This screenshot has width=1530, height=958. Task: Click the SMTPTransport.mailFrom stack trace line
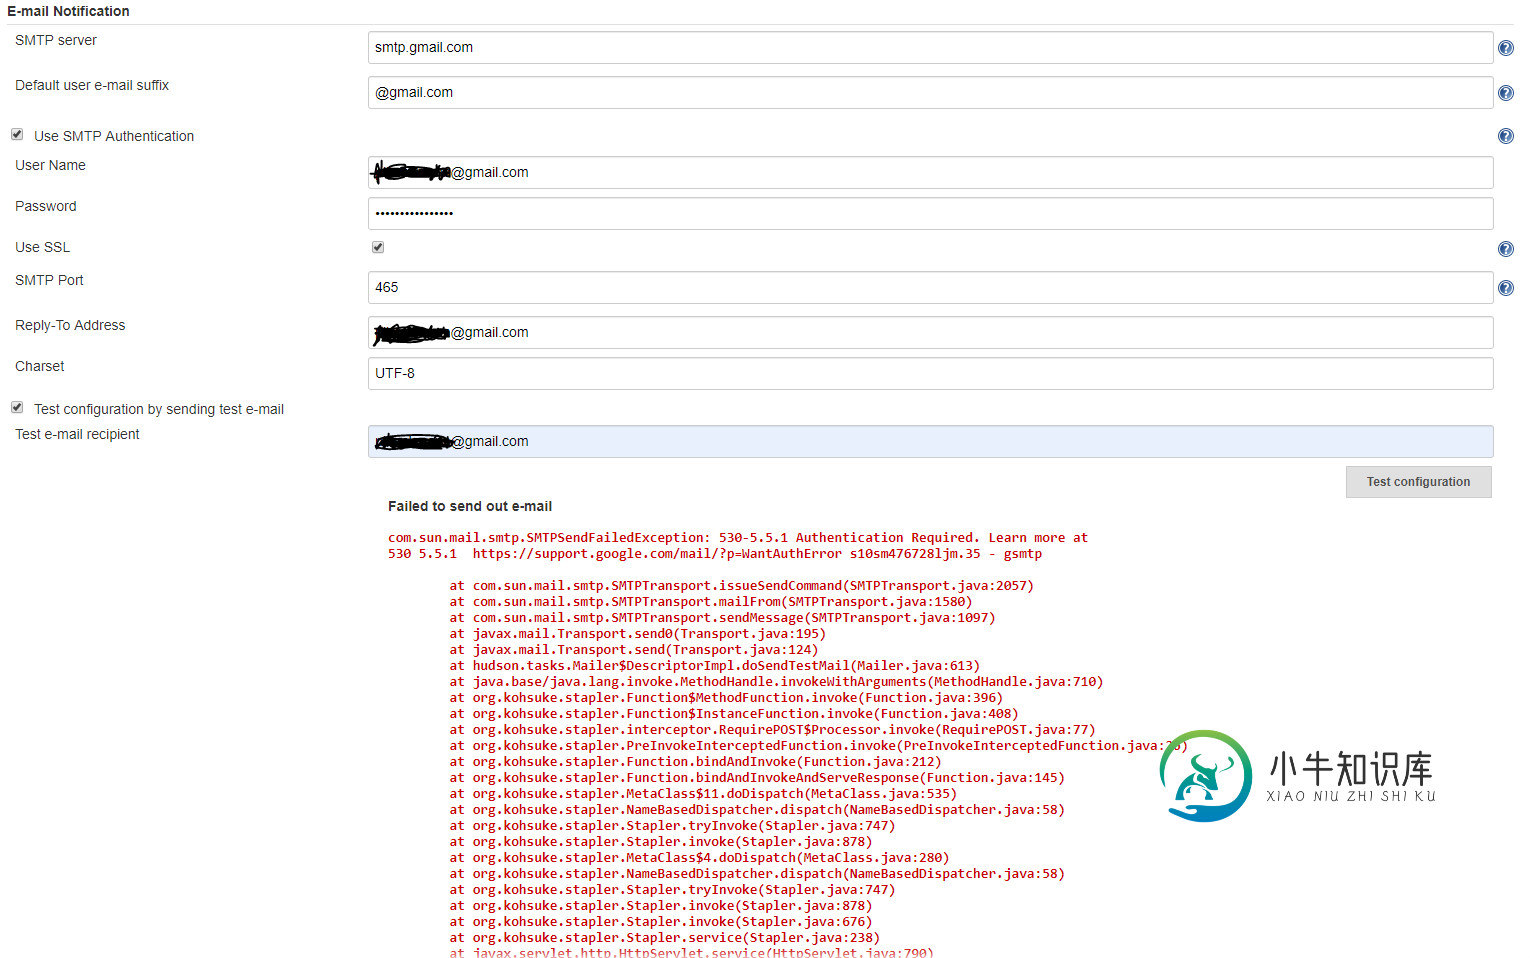(x=710, y=602)
